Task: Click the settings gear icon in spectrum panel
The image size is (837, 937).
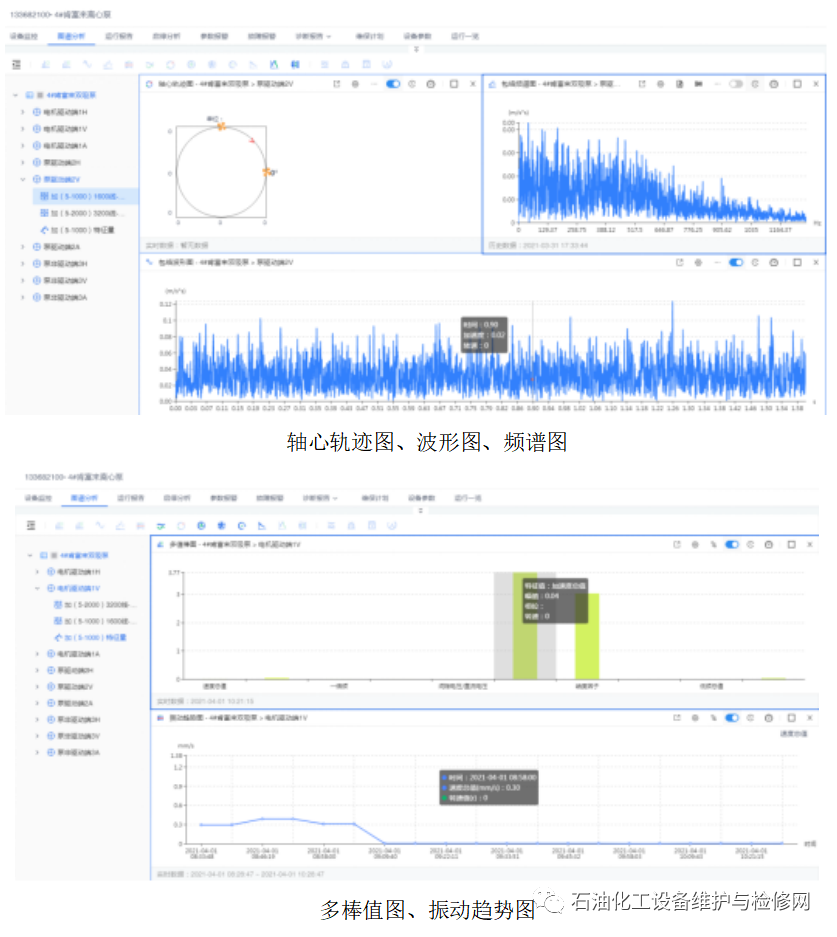Action: (660, 84)
